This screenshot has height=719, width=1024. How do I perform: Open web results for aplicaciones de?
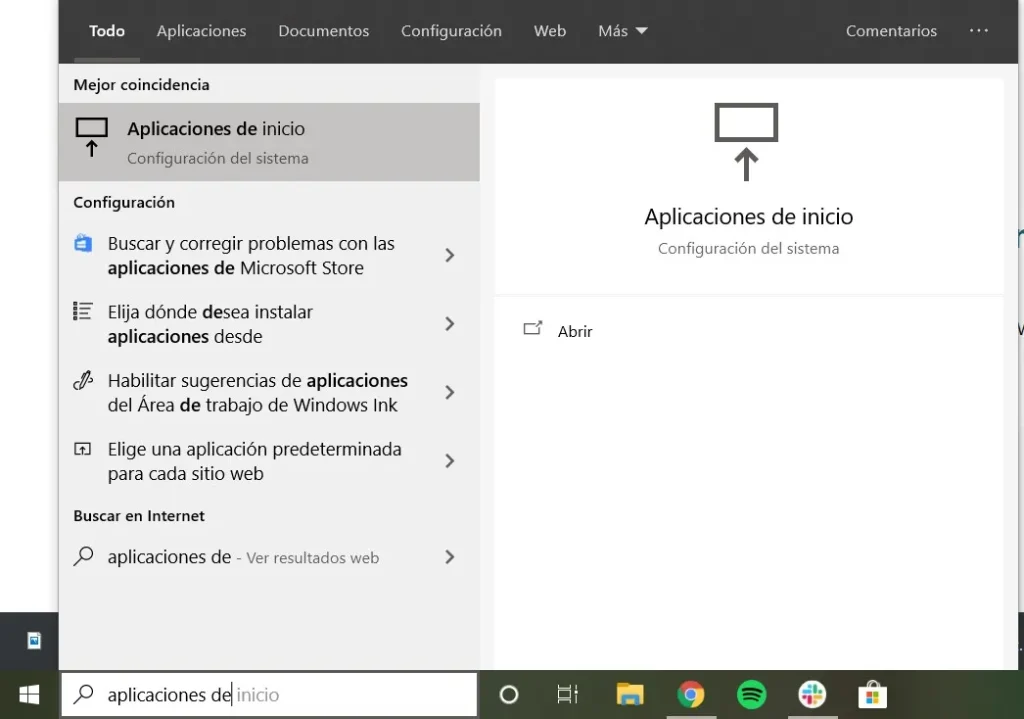coord(269,557)
